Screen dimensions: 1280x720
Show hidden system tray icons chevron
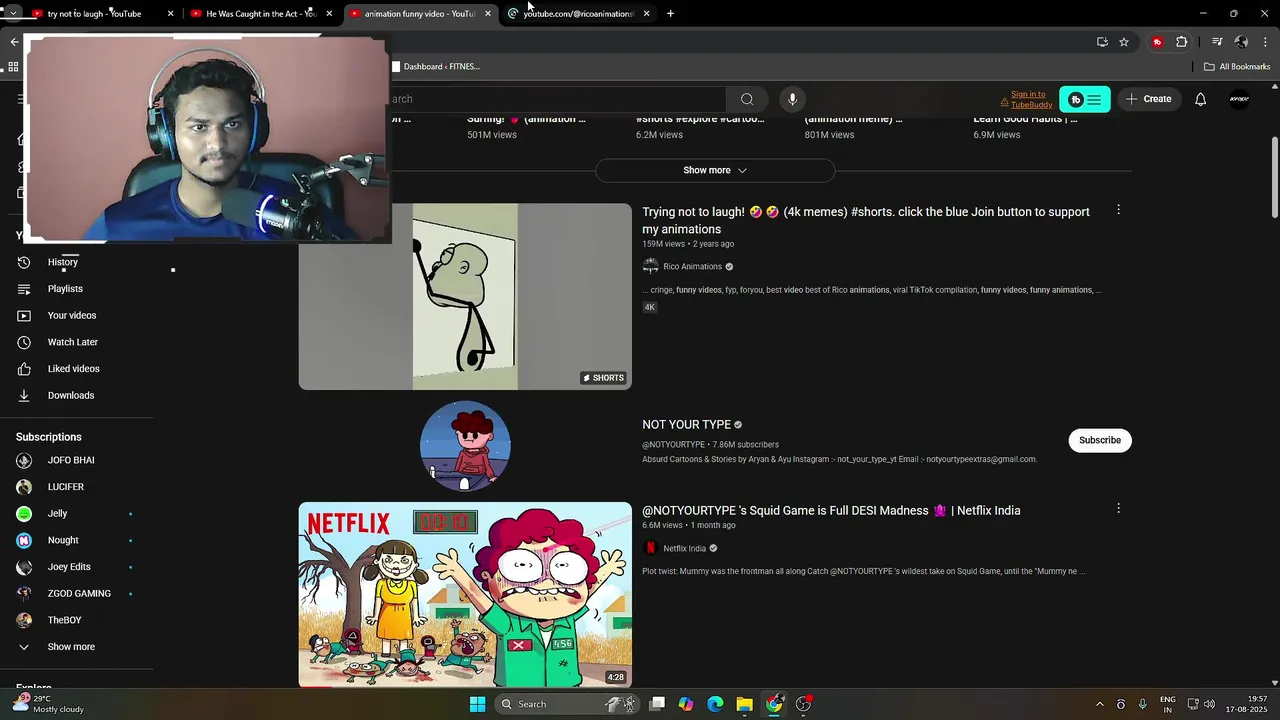coord(1100,704)
